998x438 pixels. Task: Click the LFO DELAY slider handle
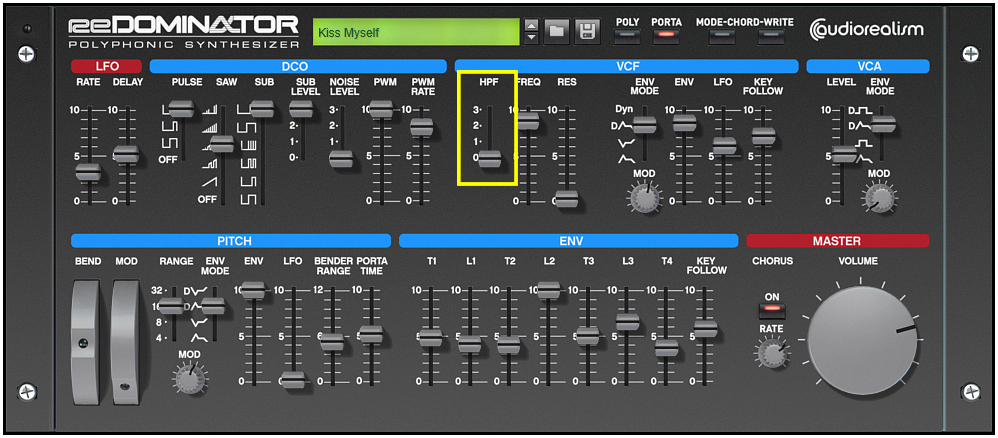(x=126, y=154)
